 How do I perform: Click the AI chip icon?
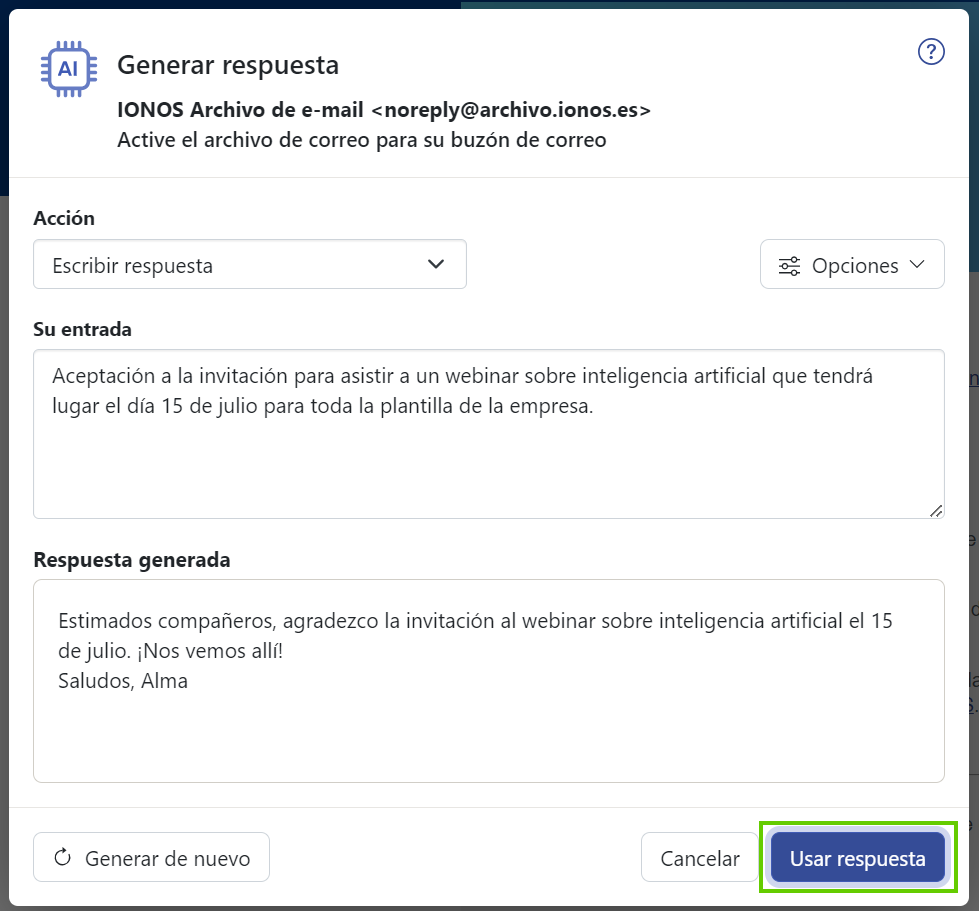68,69
